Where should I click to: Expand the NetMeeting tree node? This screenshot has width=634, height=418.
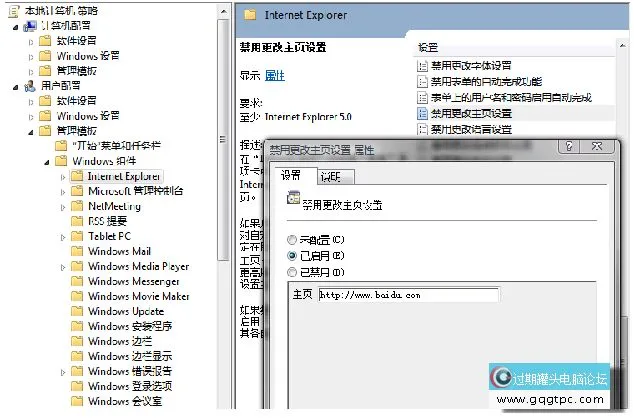pos(63,207)
